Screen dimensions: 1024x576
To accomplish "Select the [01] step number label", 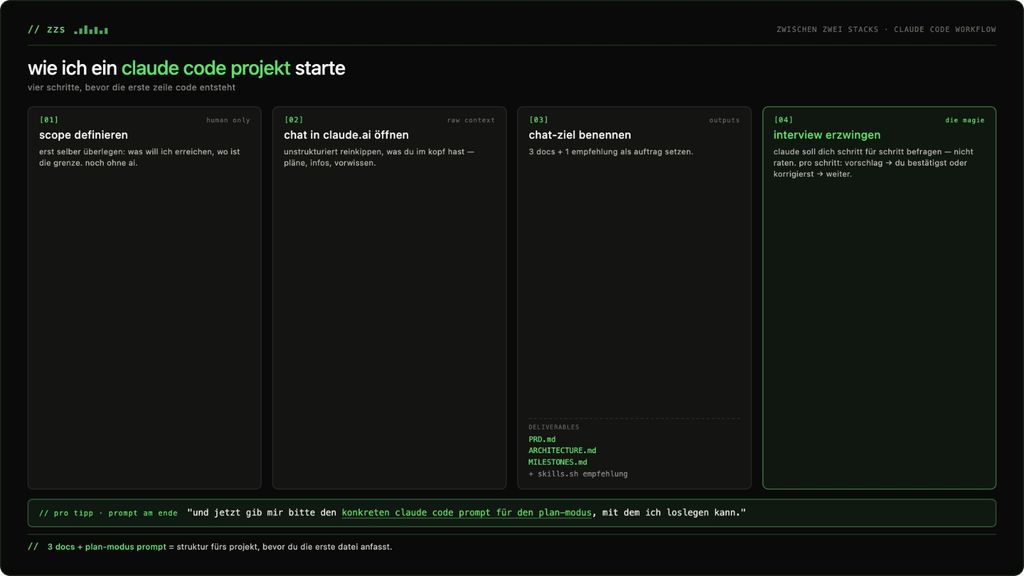I will pos(49,120).
